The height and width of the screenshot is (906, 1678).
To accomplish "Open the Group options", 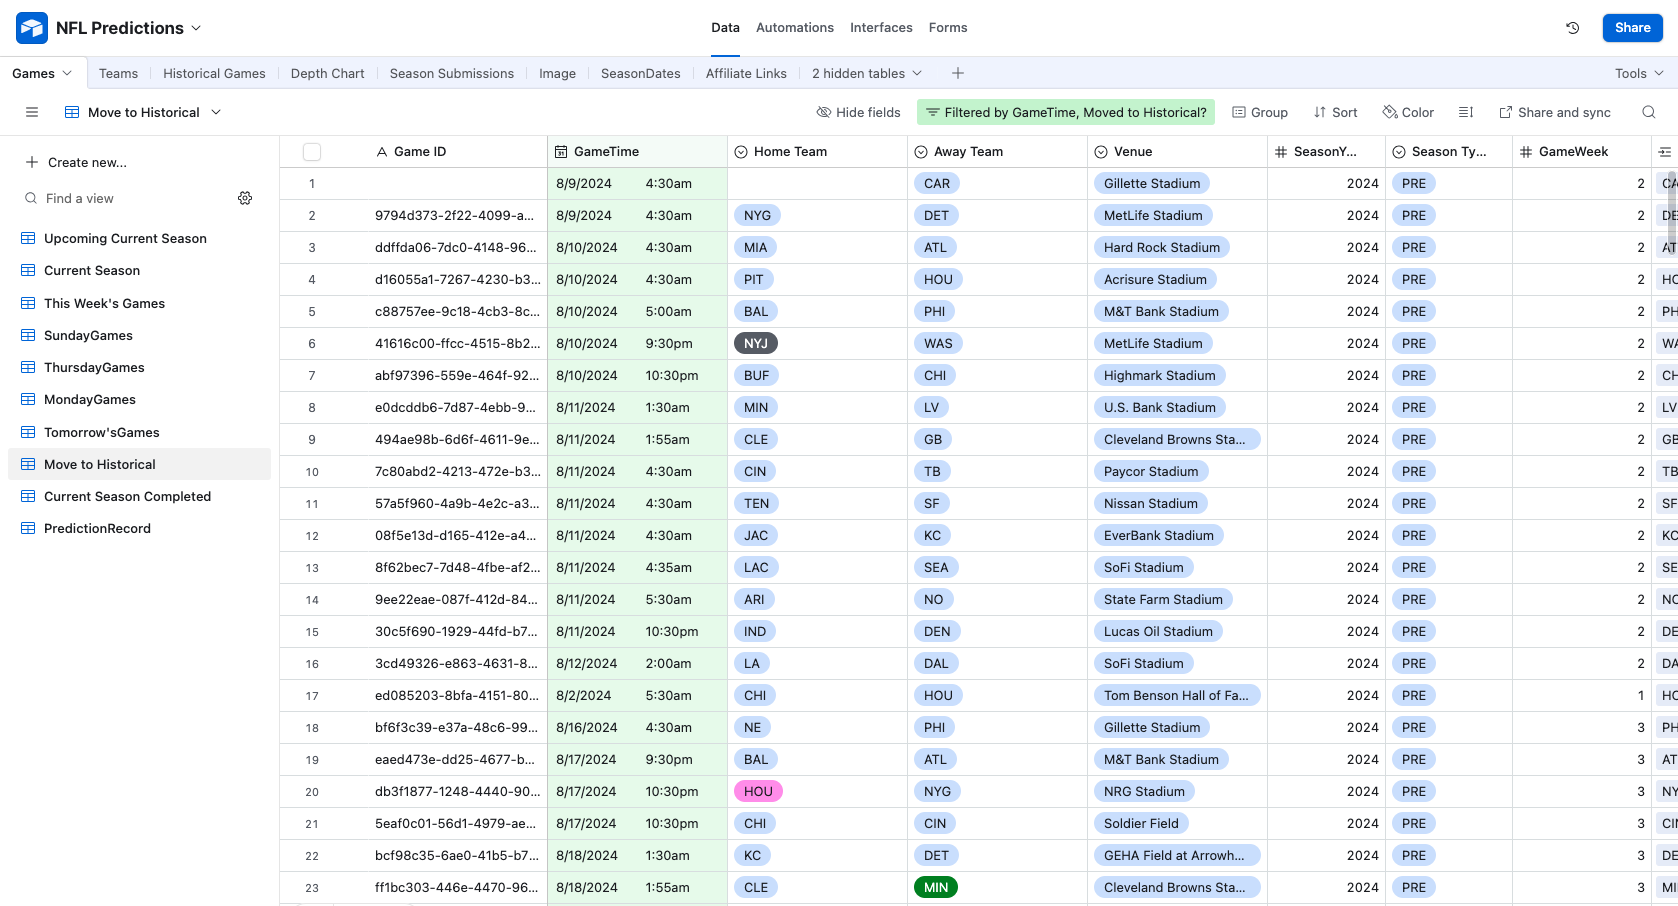I will tap(1260, 112).
